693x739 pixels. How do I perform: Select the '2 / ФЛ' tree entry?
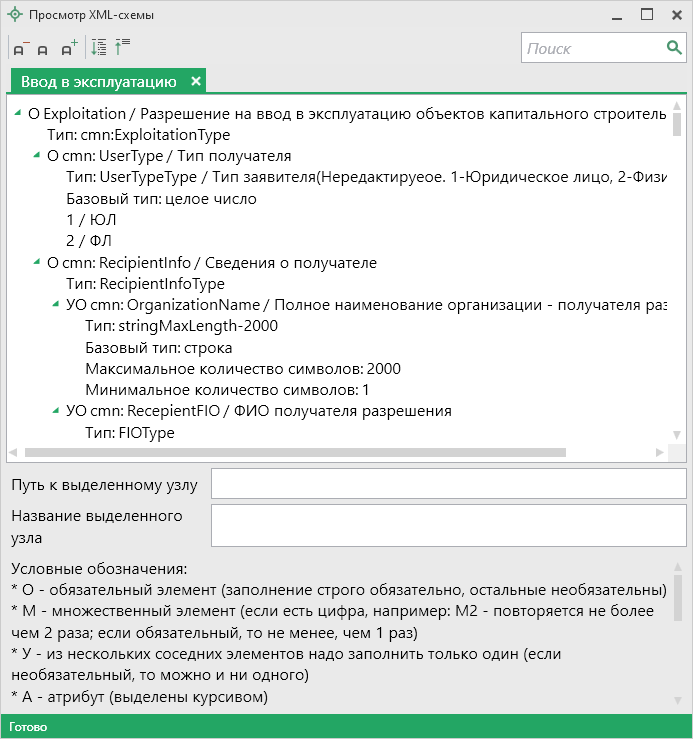[89, 241]
